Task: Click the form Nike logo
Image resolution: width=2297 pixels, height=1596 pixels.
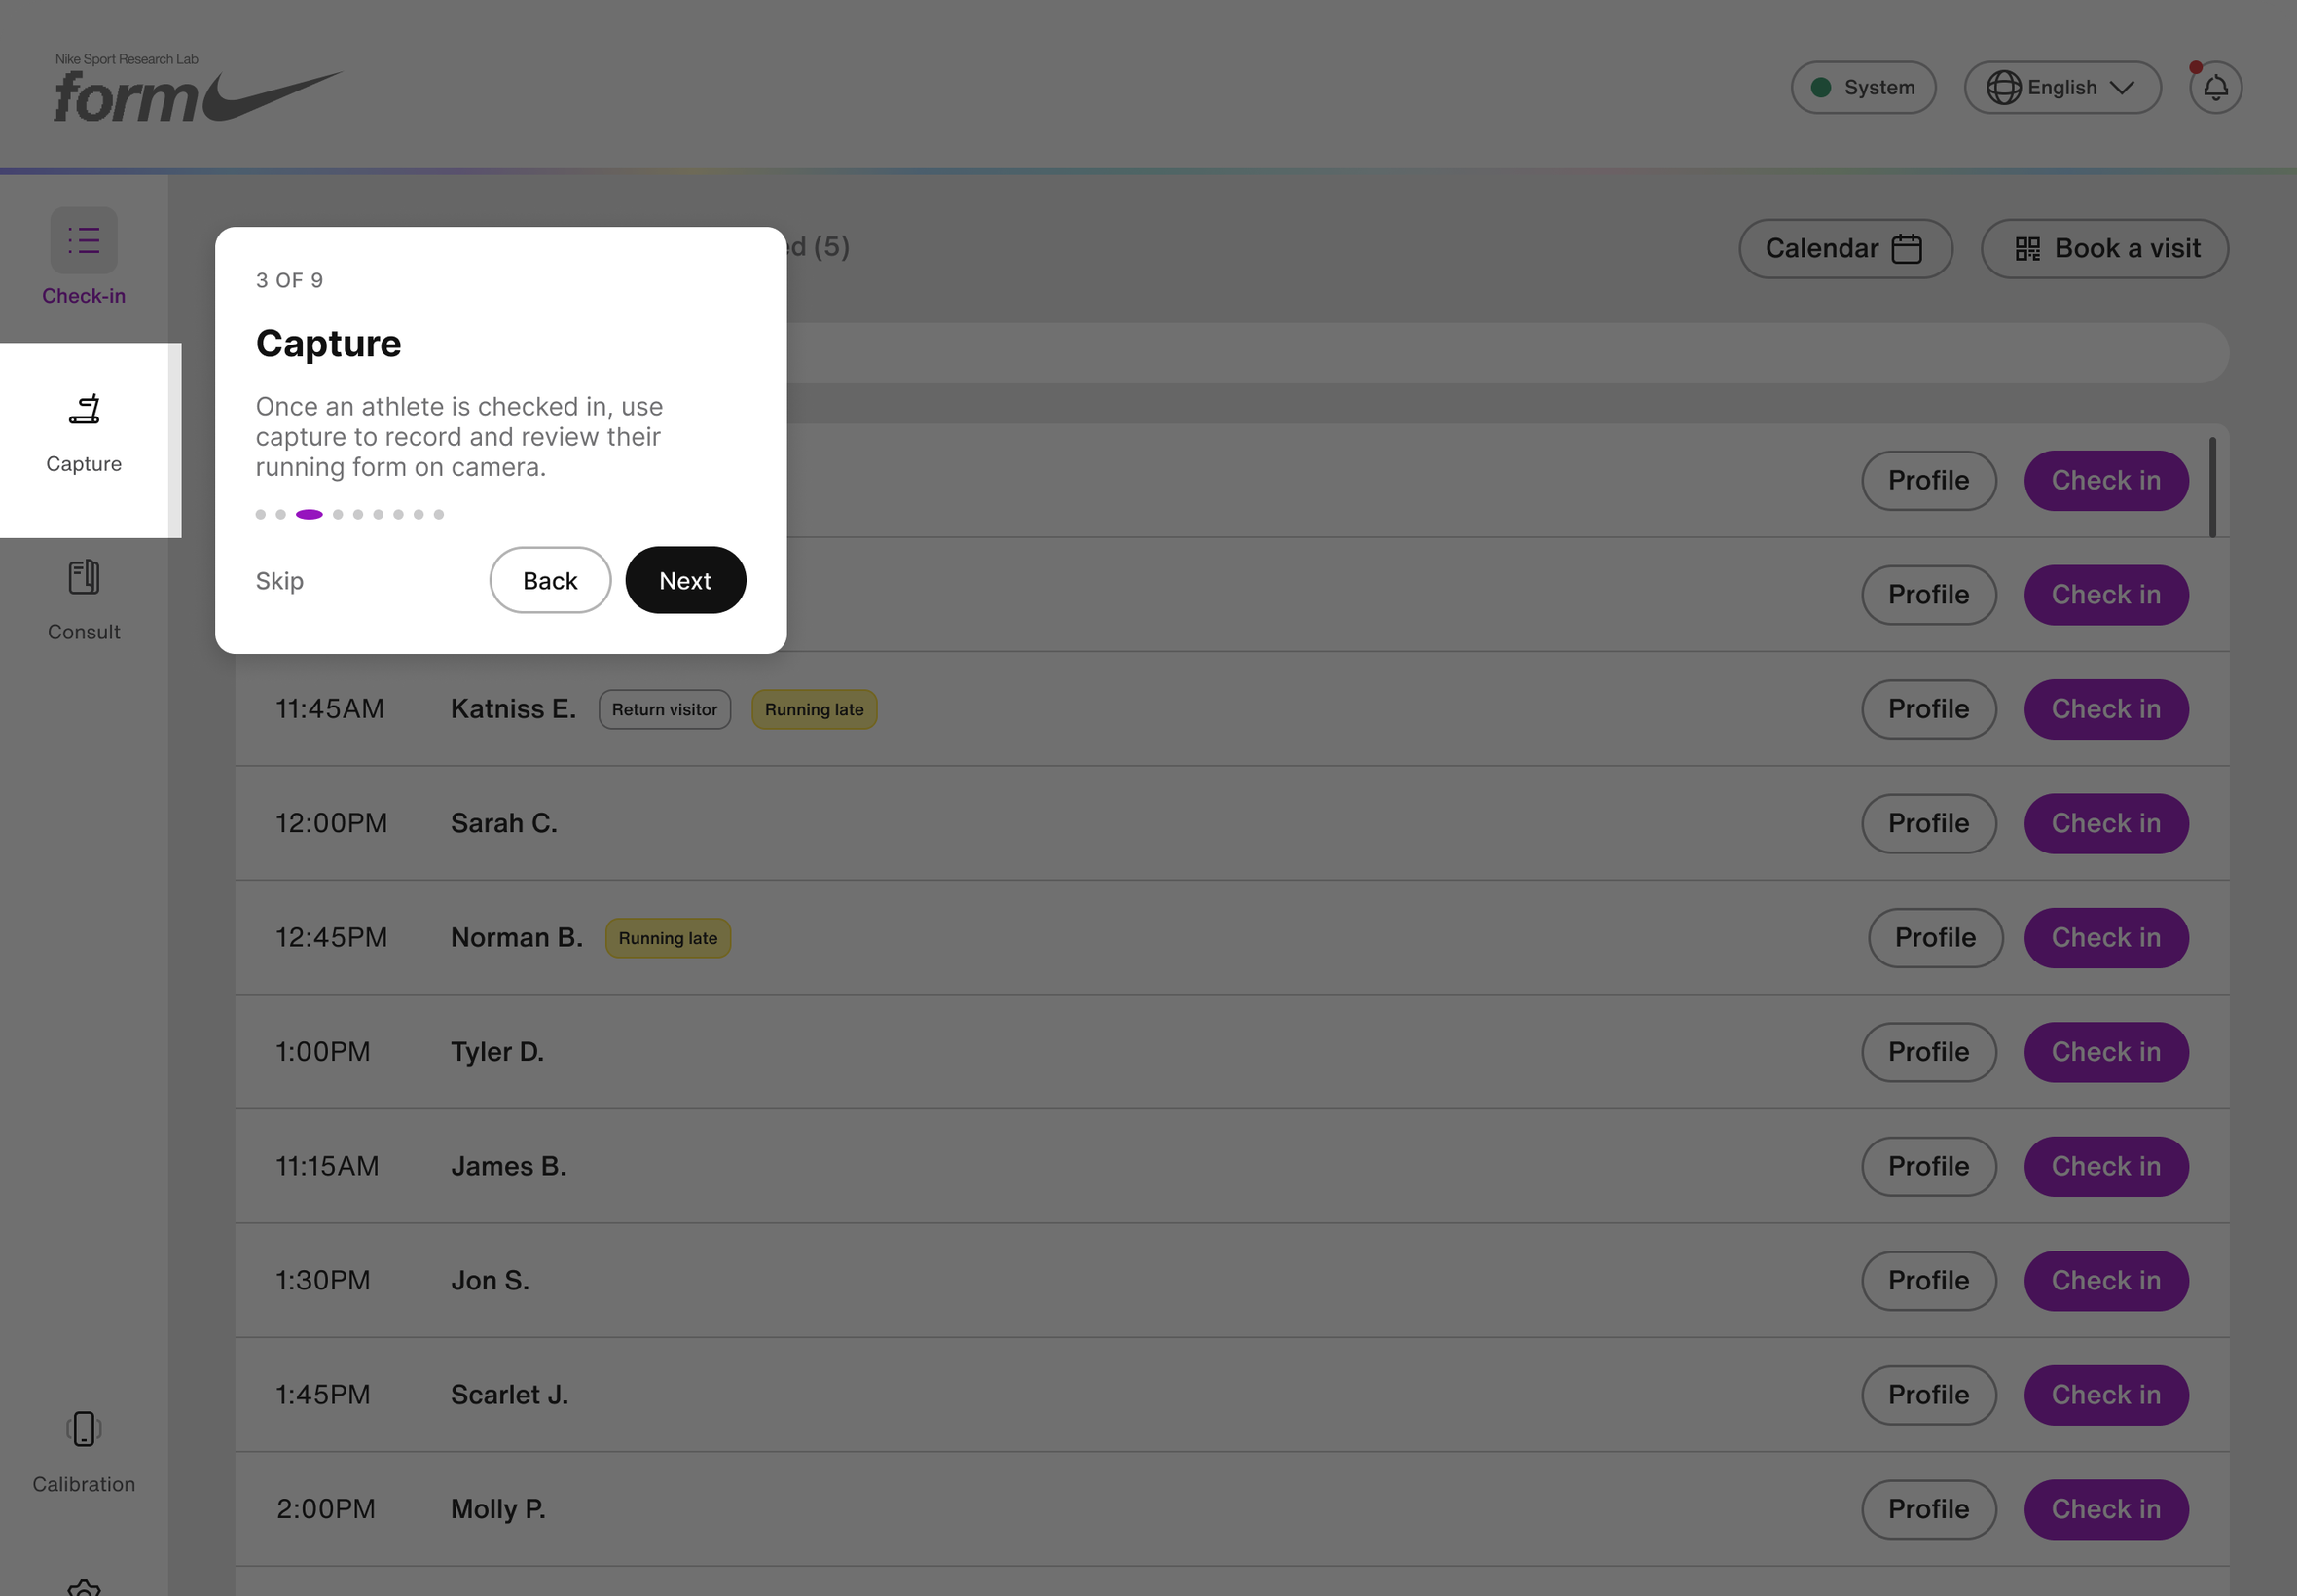Action: pyautogui.click(x=198, y=88)
